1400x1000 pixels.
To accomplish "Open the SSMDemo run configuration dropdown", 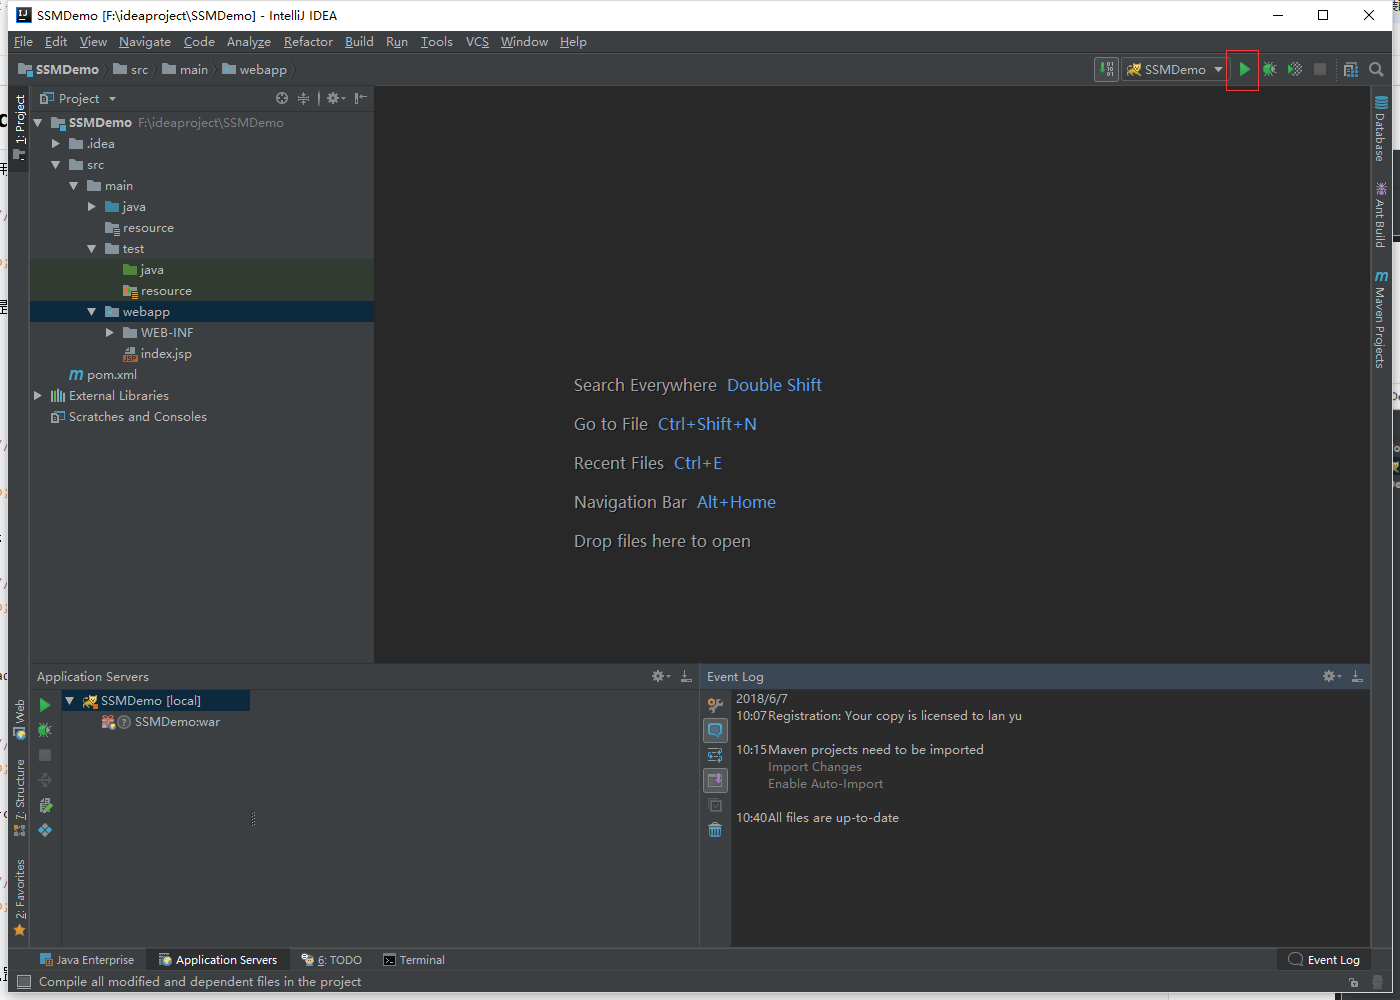I will pos(1175,69).
